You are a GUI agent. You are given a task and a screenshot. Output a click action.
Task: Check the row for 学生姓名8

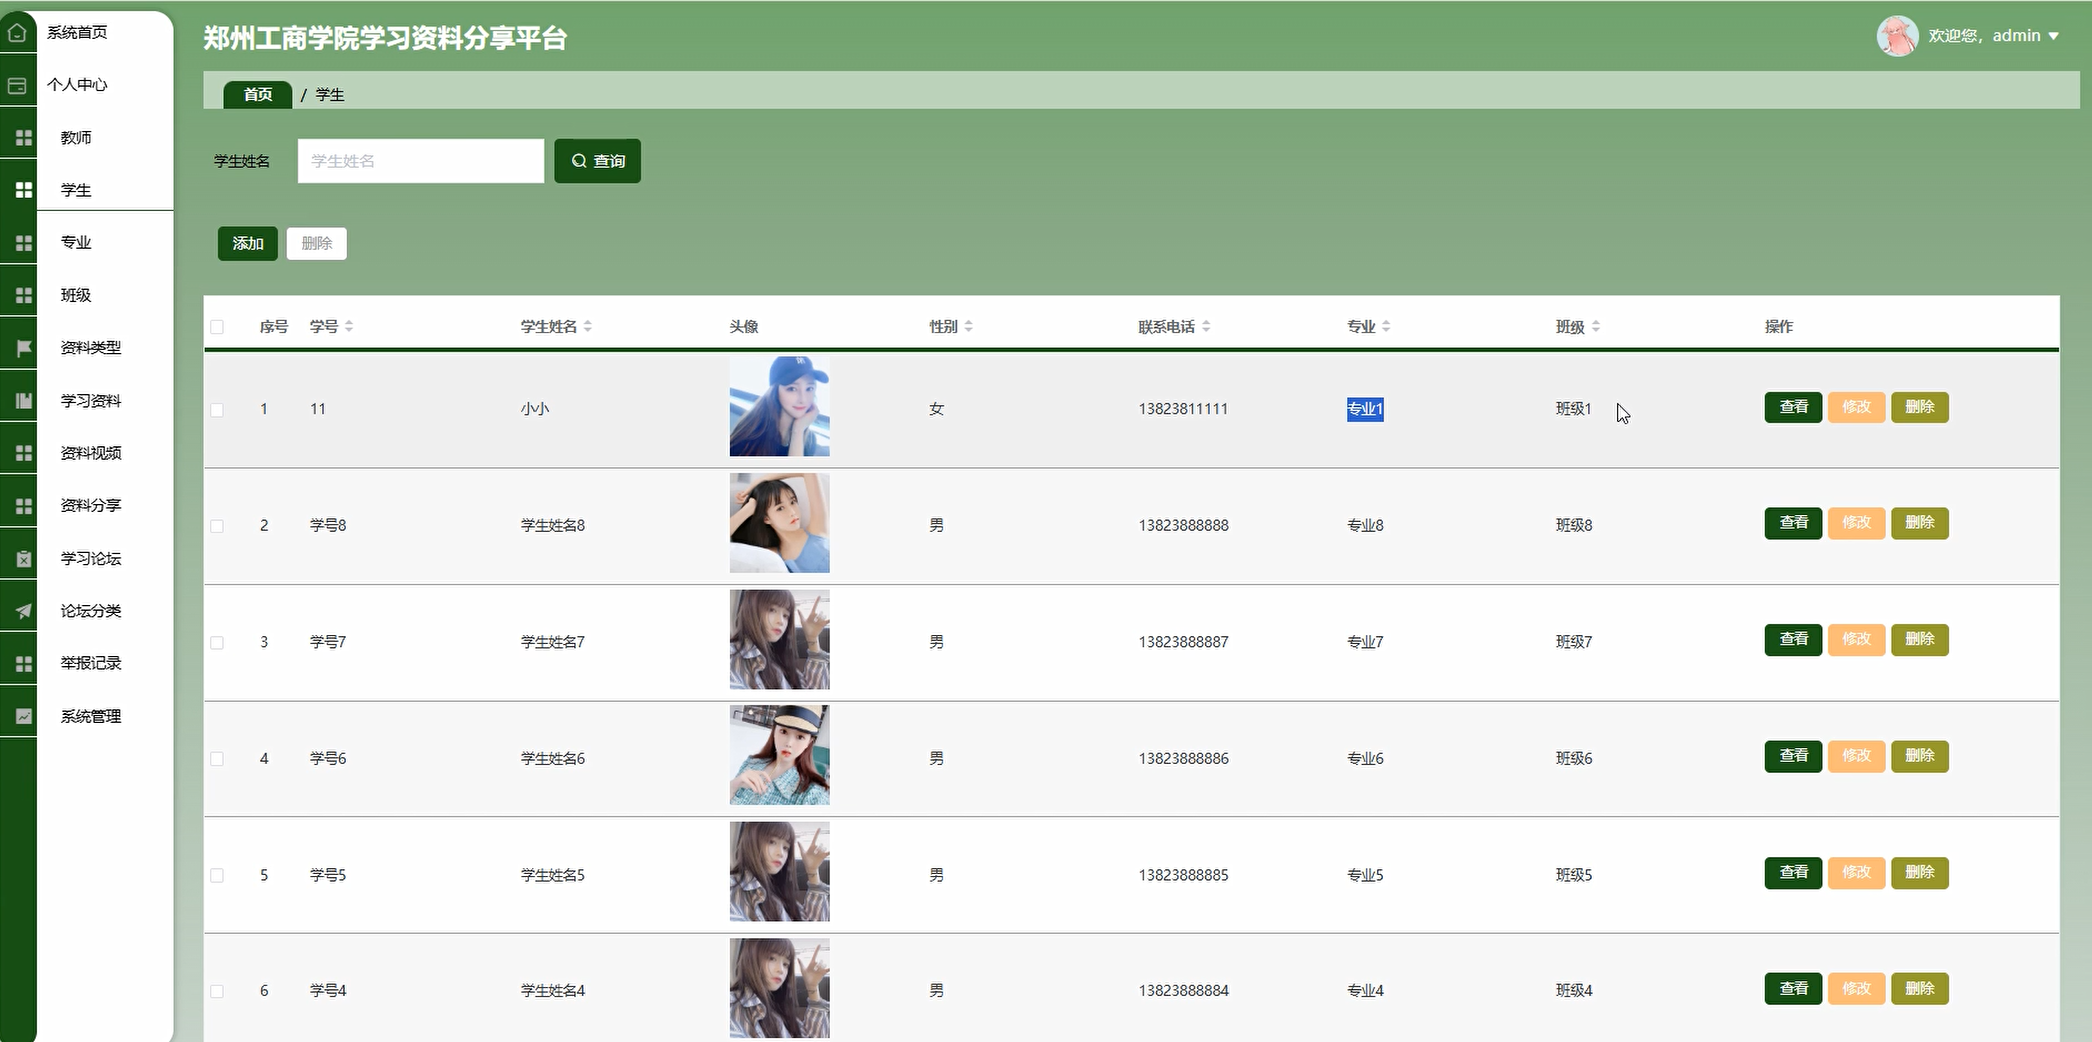(x=217, y=526)
